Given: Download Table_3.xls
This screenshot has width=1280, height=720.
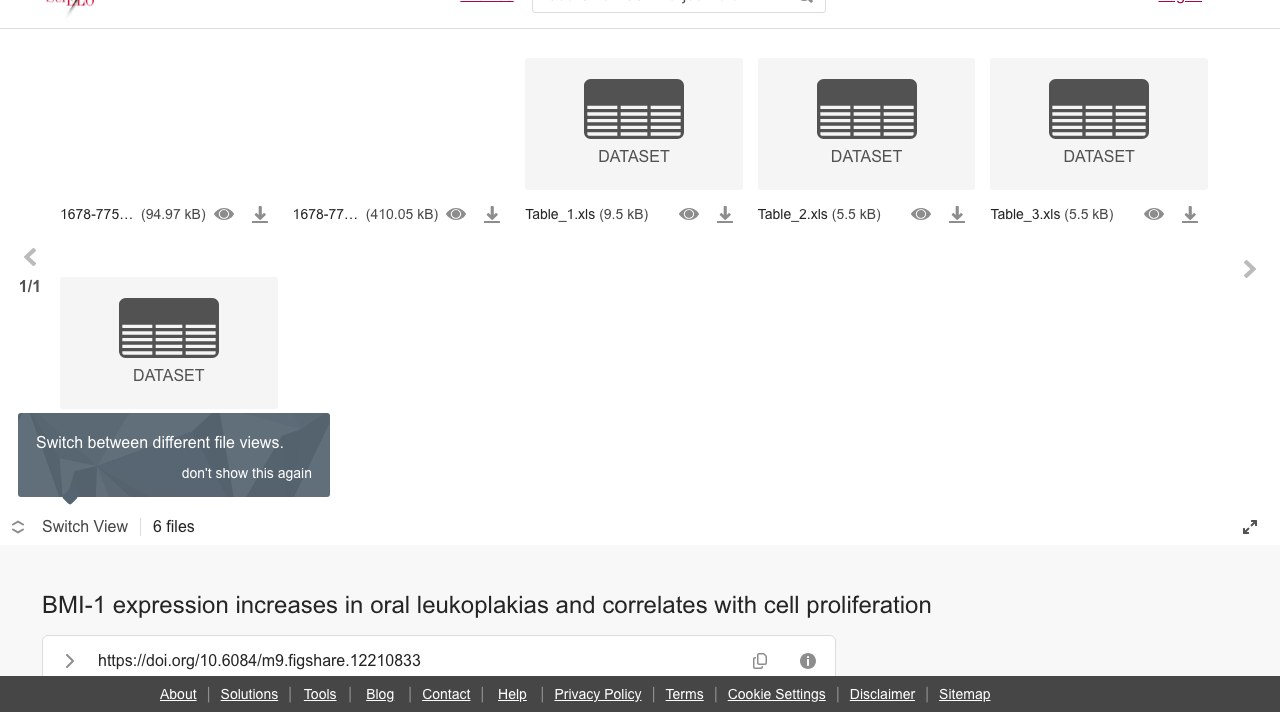Looking at the screenshot, I should click(1190, 214).
